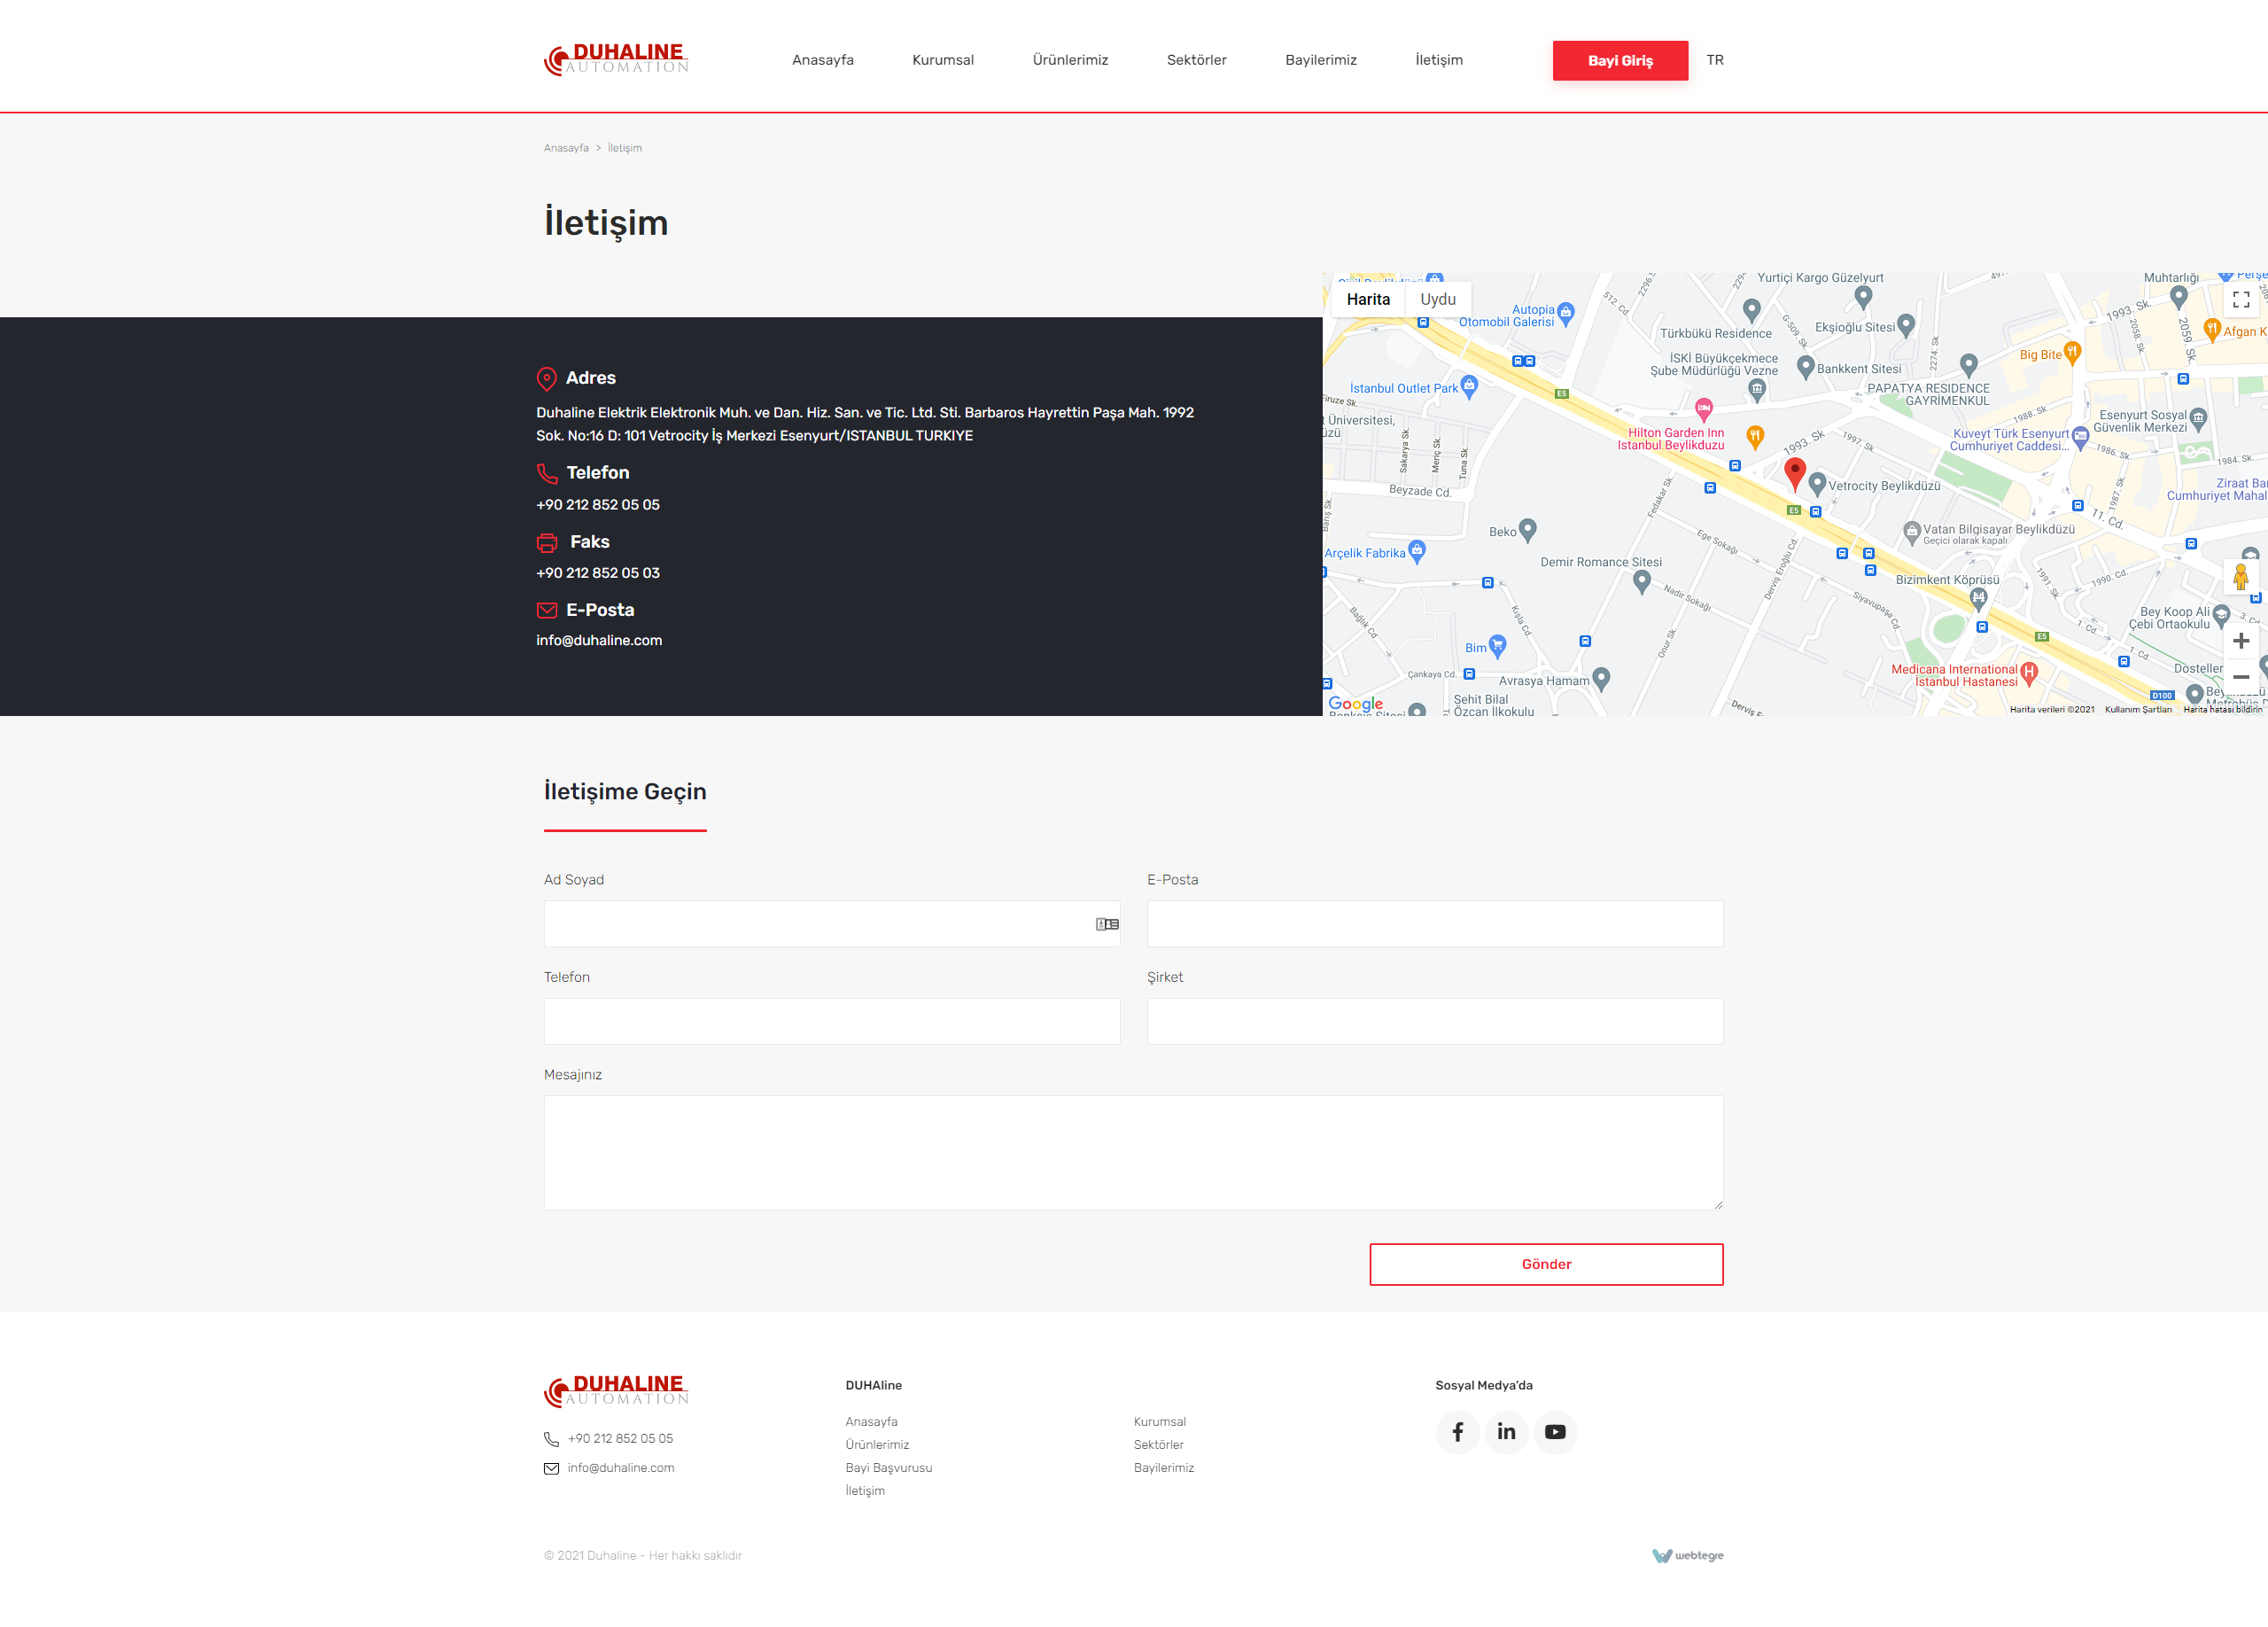Open the TR language selector
This screenshot has width=2268, height=1627.
[1714, 60]
